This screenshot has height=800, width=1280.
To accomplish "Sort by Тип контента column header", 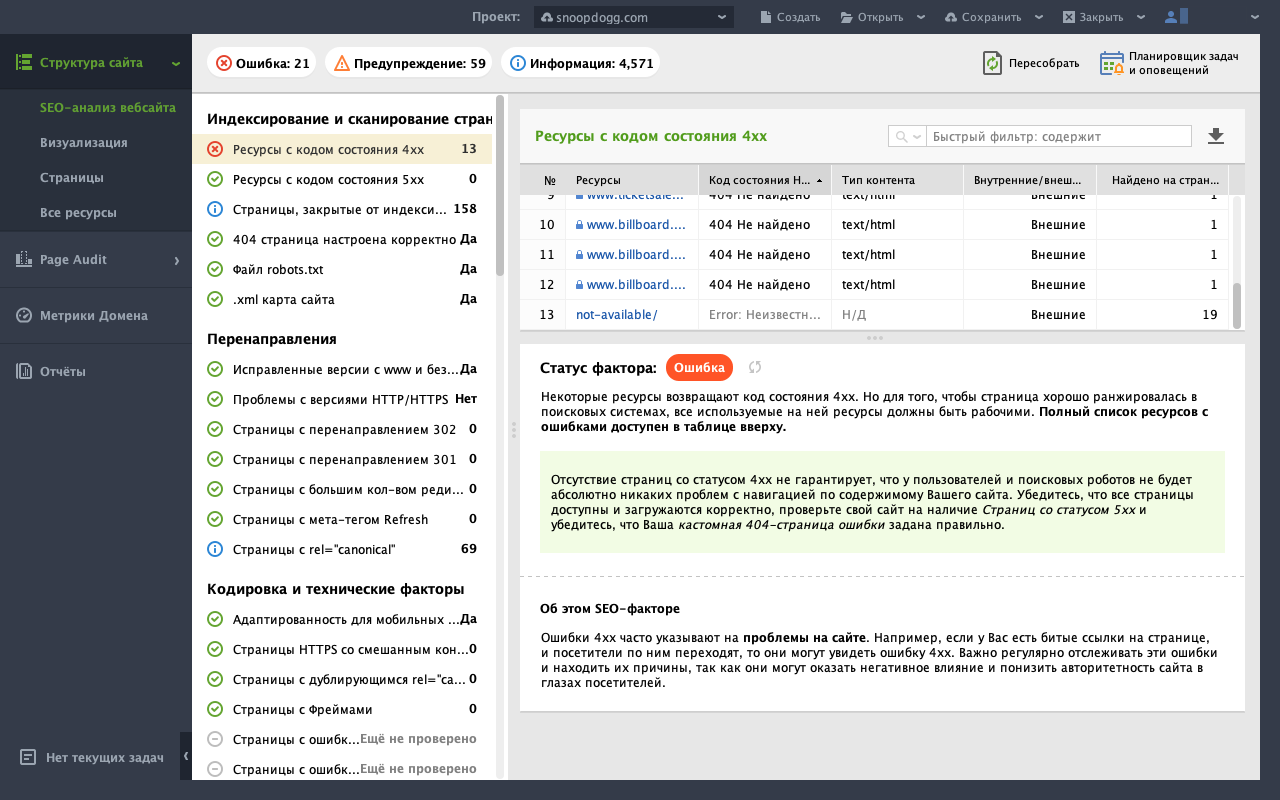I will pos(897,180).
